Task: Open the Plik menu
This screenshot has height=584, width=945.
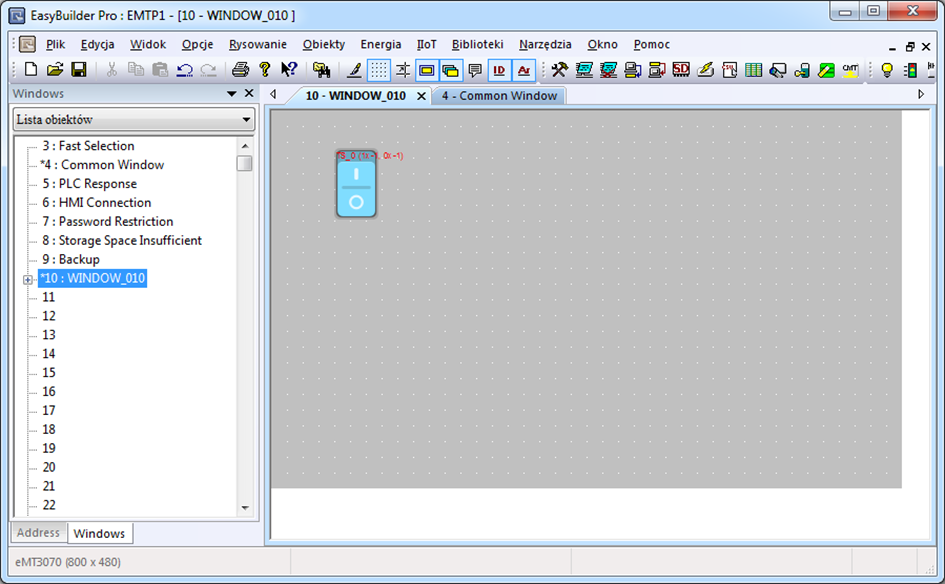Action: [x=55, y=45]
